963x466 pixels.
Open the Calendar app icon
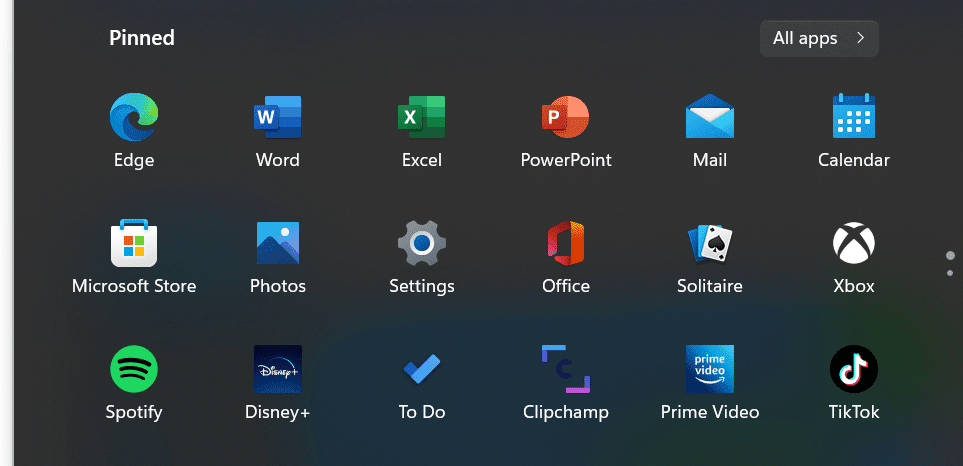point(854,116)
